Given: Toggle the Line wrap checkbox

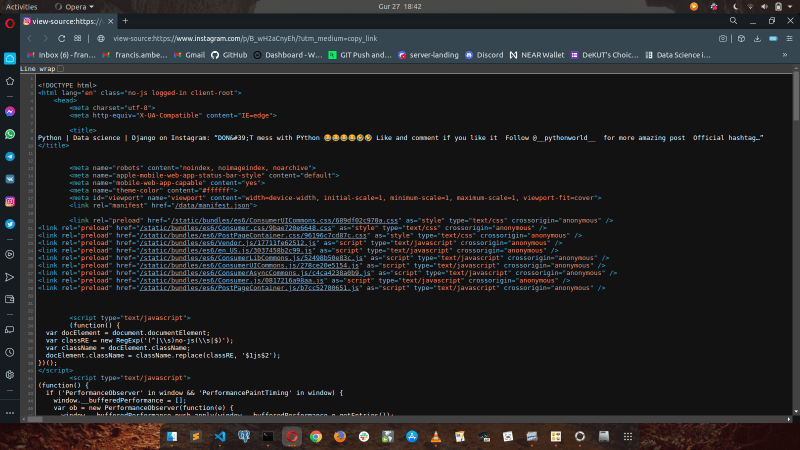Looking at the screenshot, I should click(x=61, y=68).
